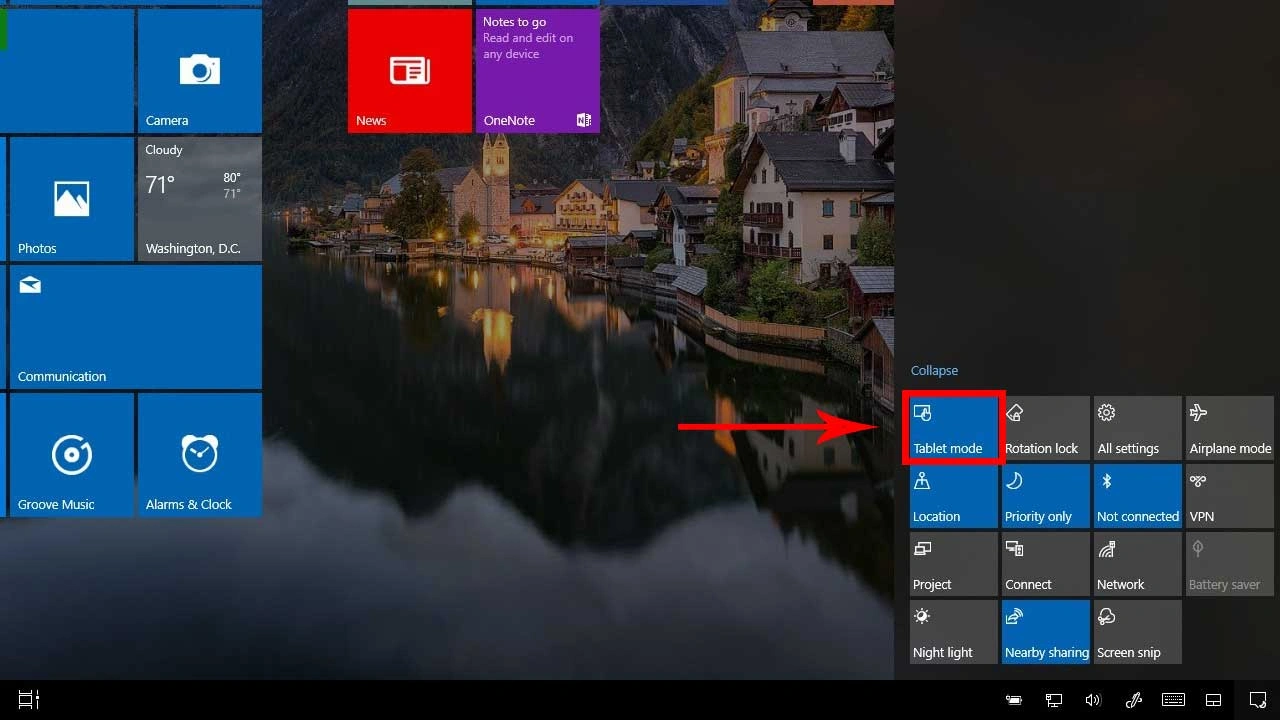Screen dimensions: 1280x720
Task: Open the Camera app tile
Action: 199,70
